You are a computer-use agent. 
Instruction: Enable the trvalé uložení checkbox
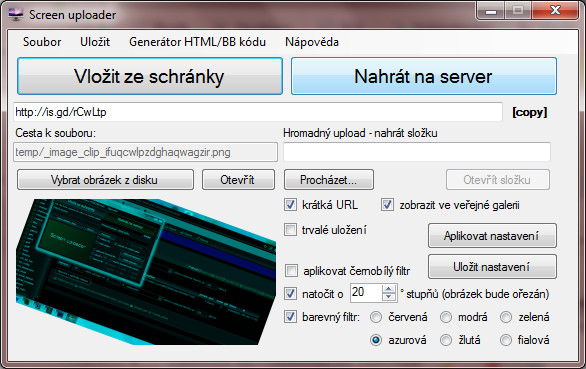(290, 230)
